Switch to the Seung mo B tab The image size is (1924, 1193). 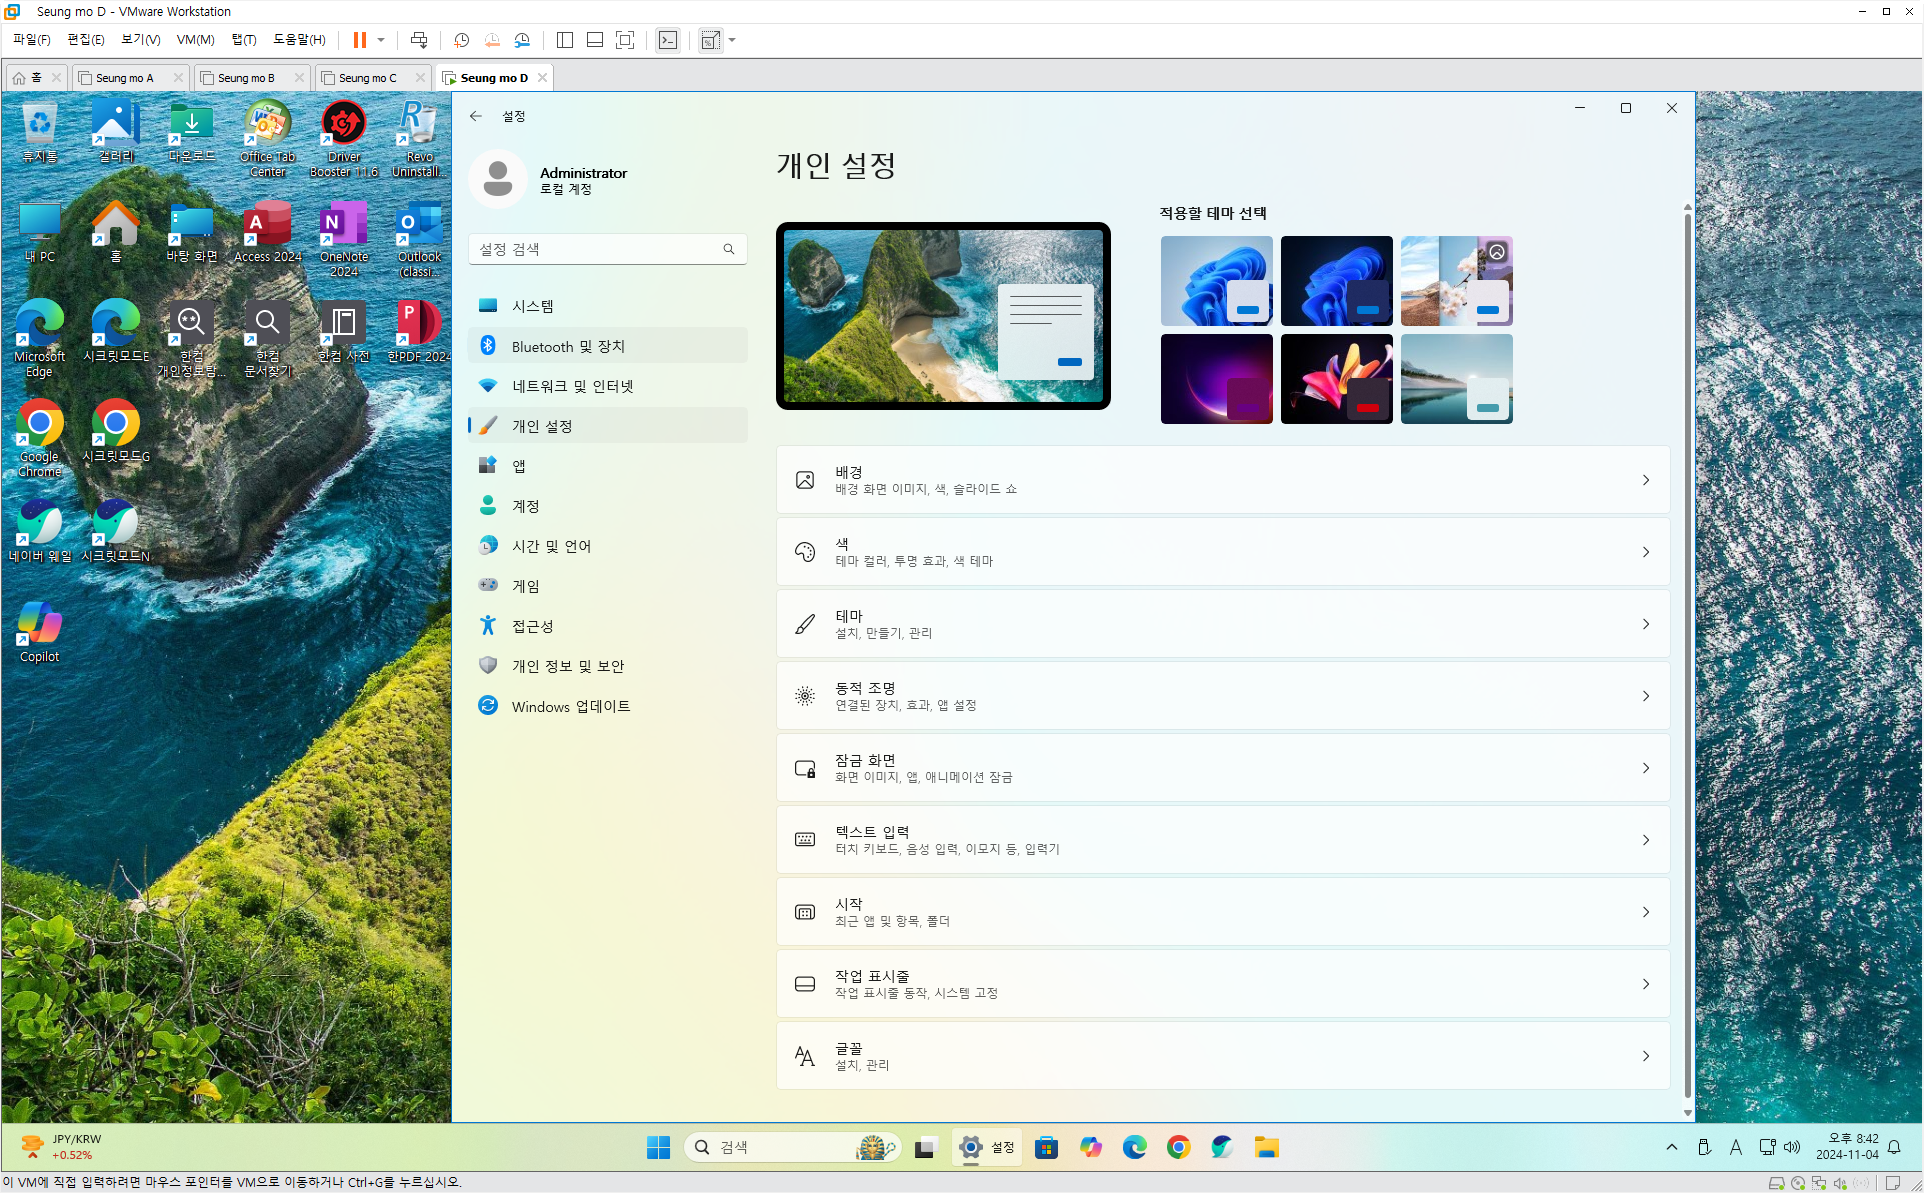click(245, 78)
